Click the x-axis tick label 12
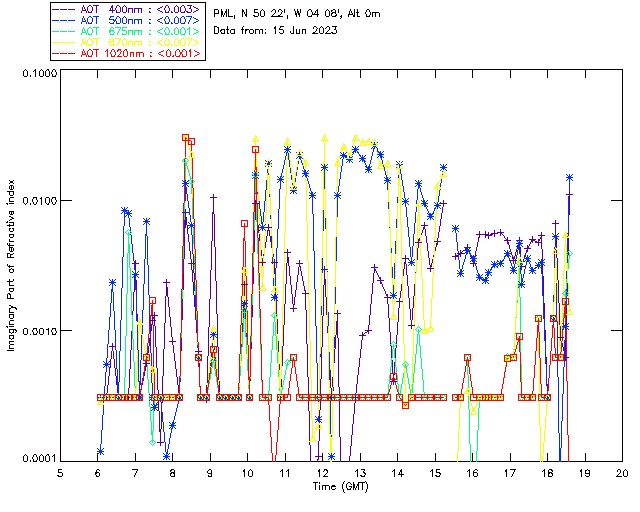Image resolution: width=640 pixels, height=512 pixels. [x=322, y=473]
